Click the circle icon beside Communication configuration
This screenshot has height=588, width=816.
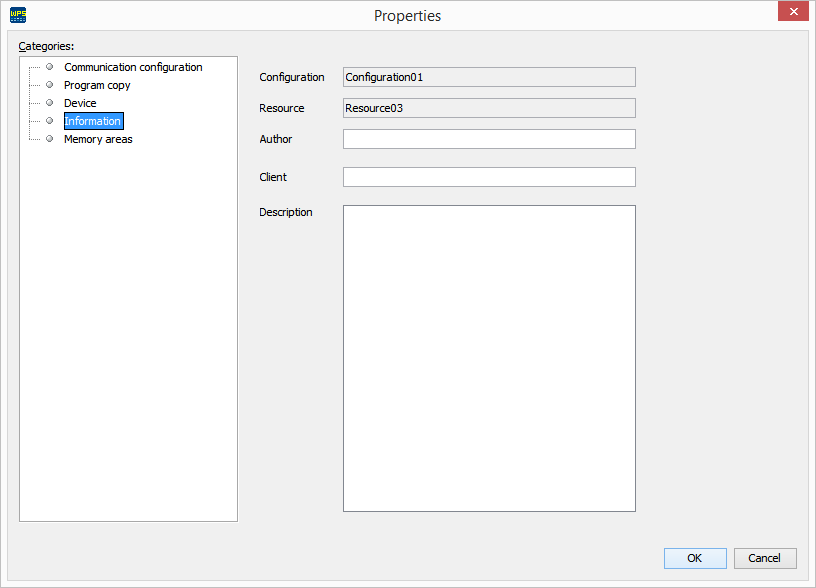coord(48,66)
